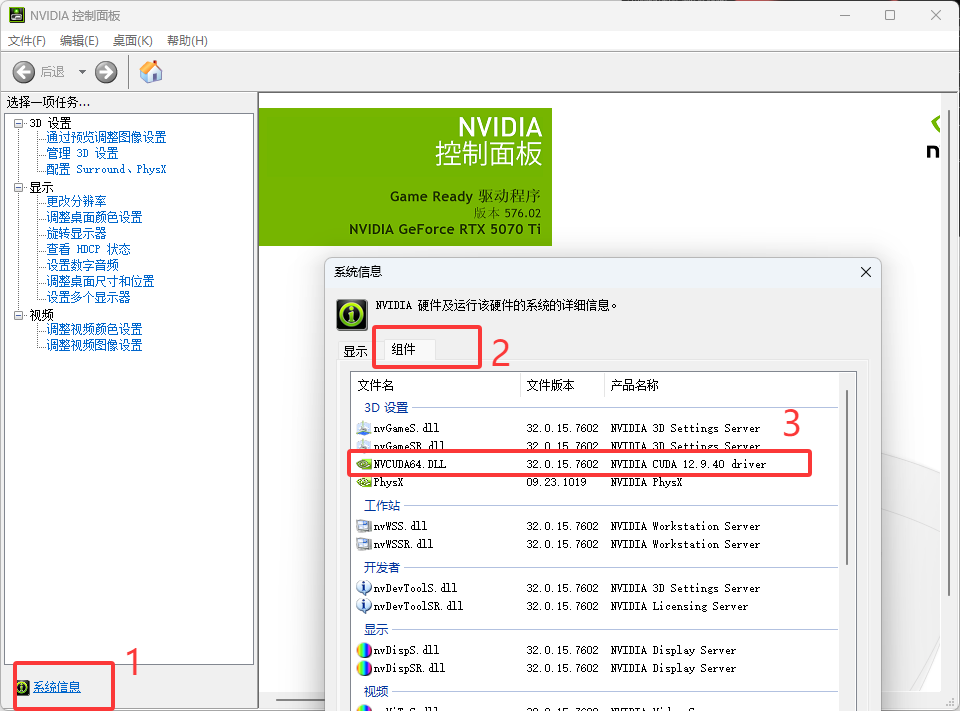This screenshot has height=711, width=960.
Task: Click the Forward arrow toolbar icon
Action: pos(106,72)
